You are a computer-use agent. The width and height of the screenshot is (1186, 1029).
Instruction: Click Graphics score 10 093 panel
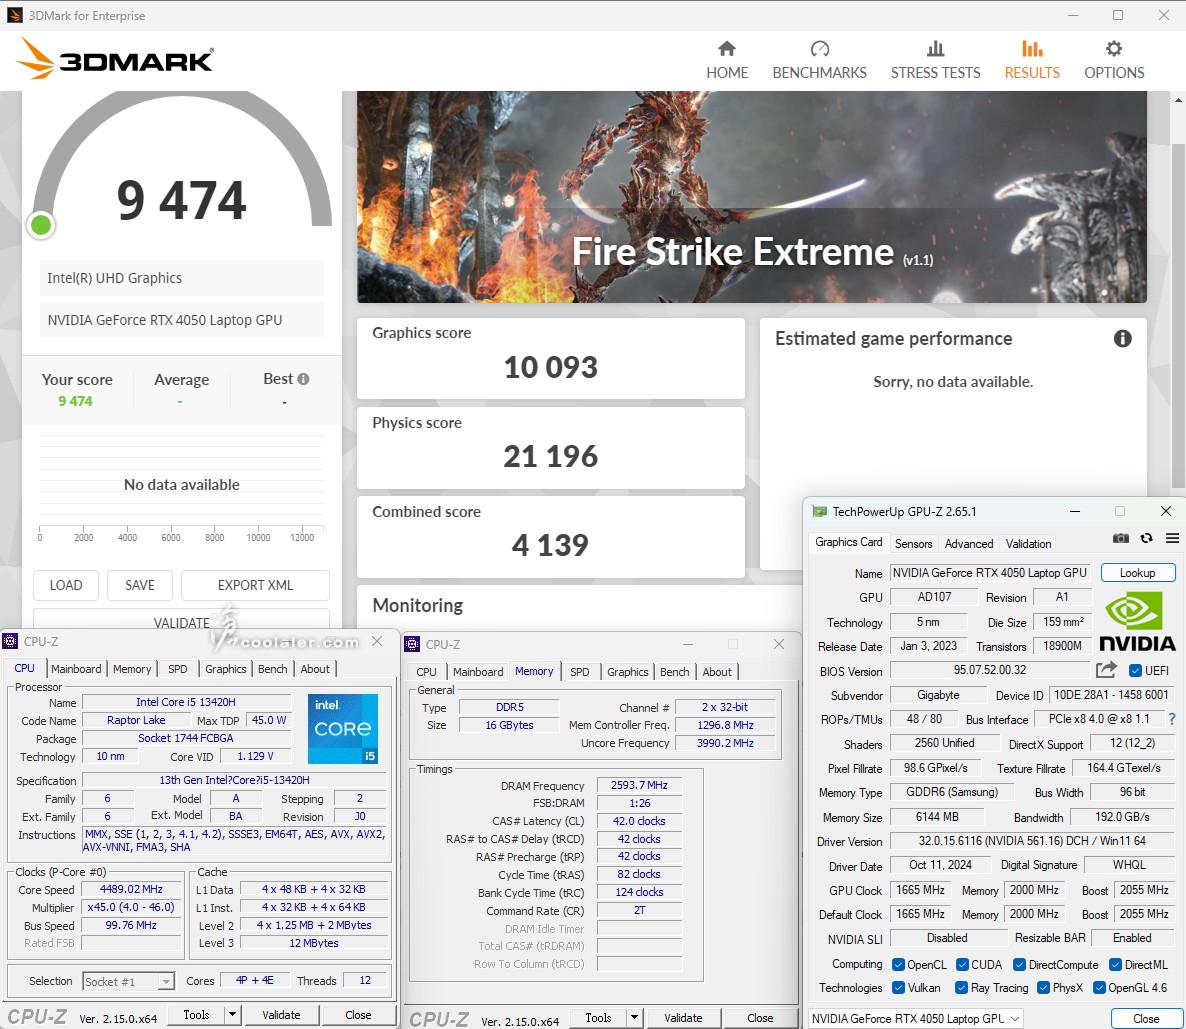[551, 358]
